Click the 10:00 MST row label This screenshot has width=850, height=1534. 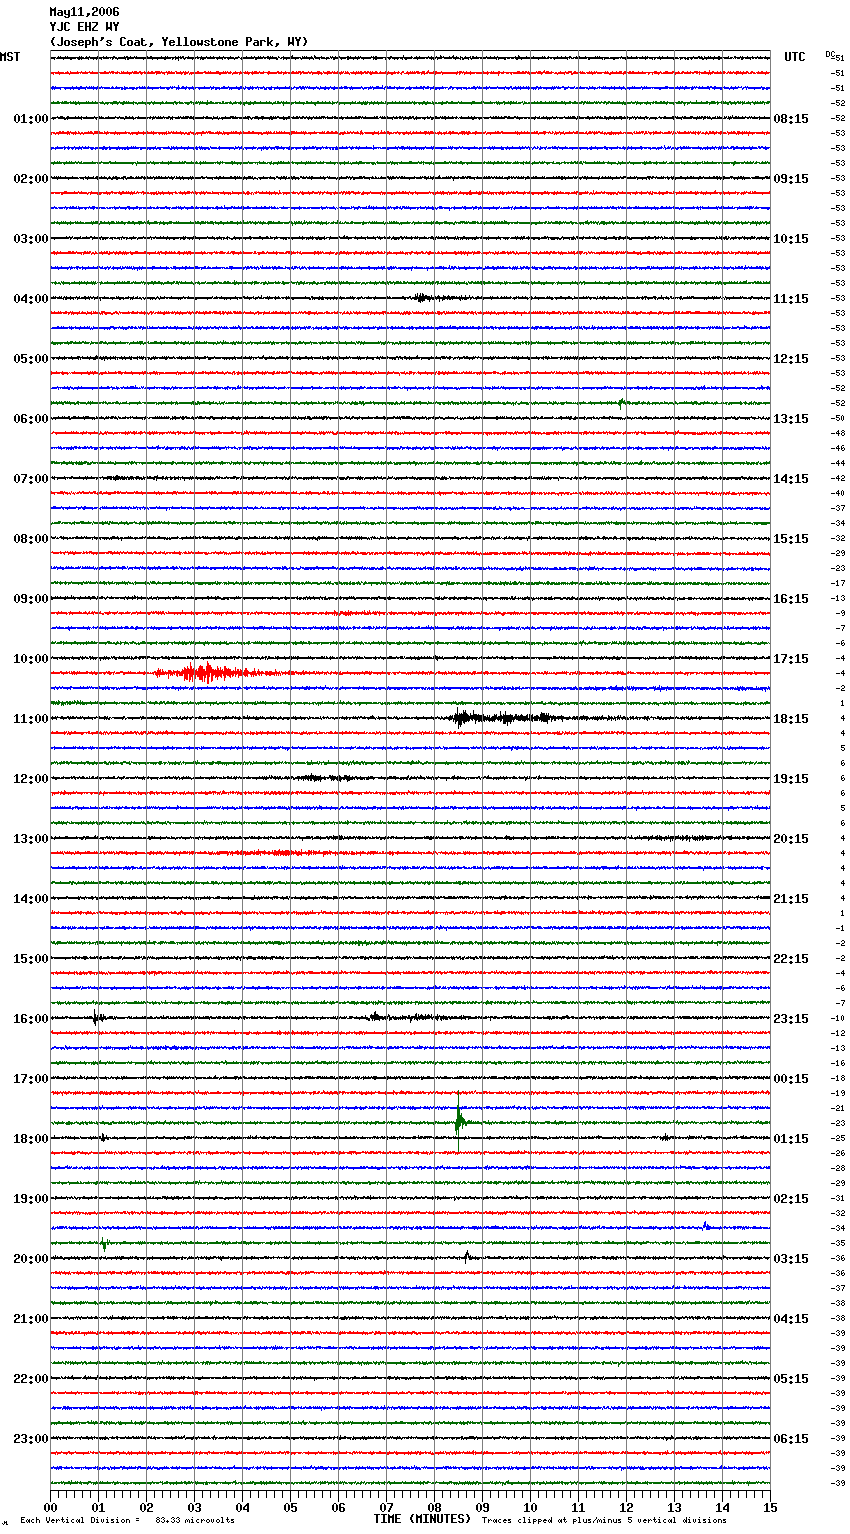pos(30,659)
